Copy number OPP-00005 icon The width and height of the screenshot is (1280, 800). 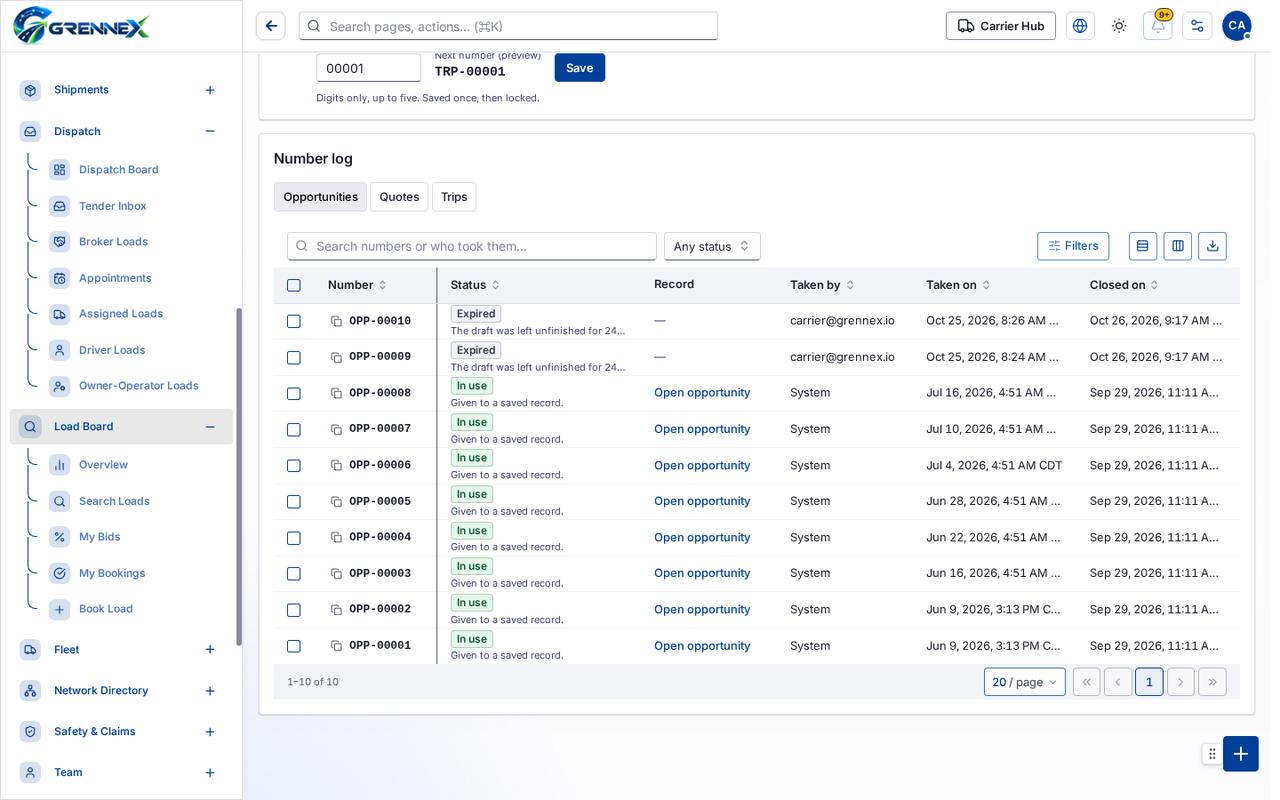[x=336, y=502]
